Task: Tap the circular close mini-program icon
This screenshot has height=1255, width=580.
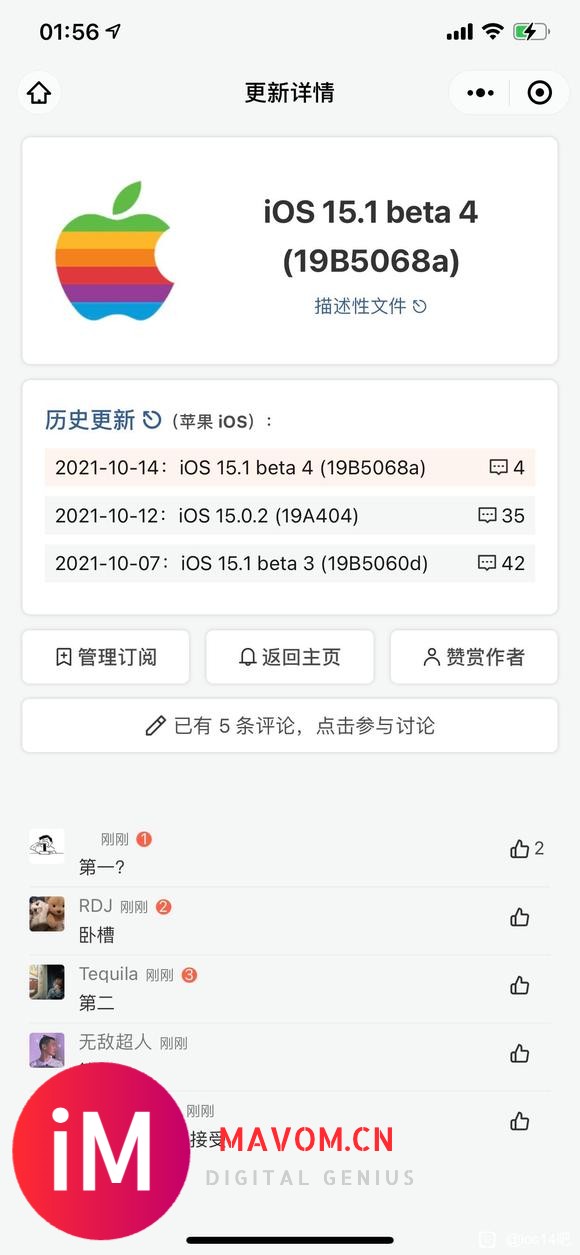Action: coord(539,93)
